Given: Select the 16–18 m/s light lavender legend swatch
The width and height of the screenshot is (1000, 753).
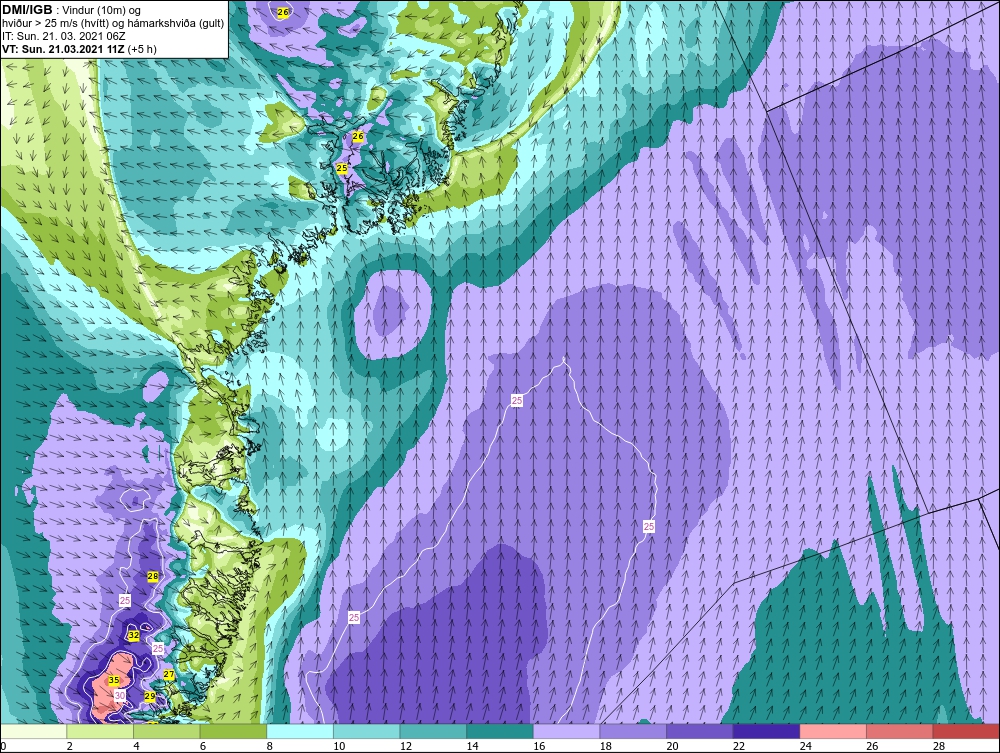Looking at the screenshot, I should click(x=566, y=731).
